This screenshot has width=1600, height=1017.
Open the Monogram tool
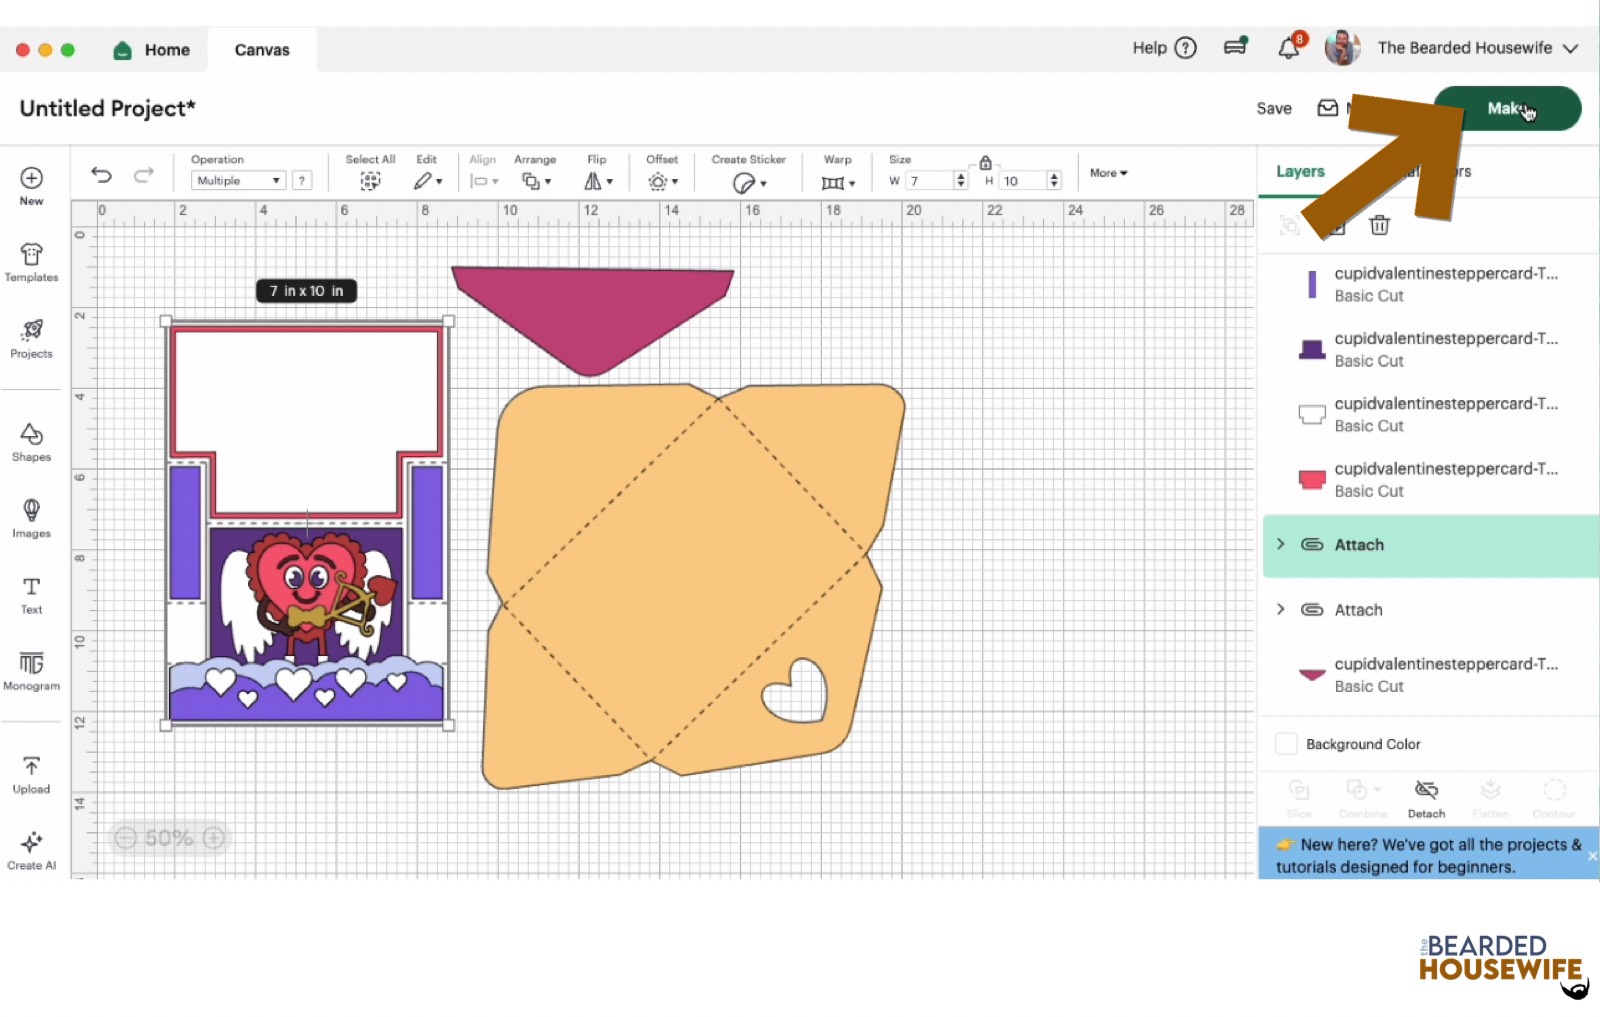click(x=31, y=670)
